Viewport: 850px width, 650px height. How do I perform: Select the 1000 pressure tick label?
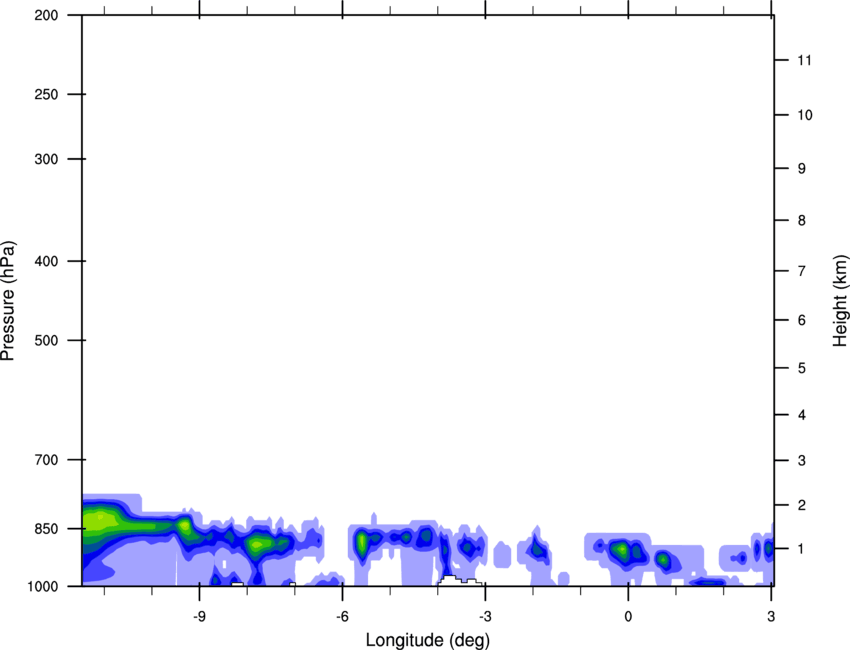pyautogui.click(x=42, y=586)
